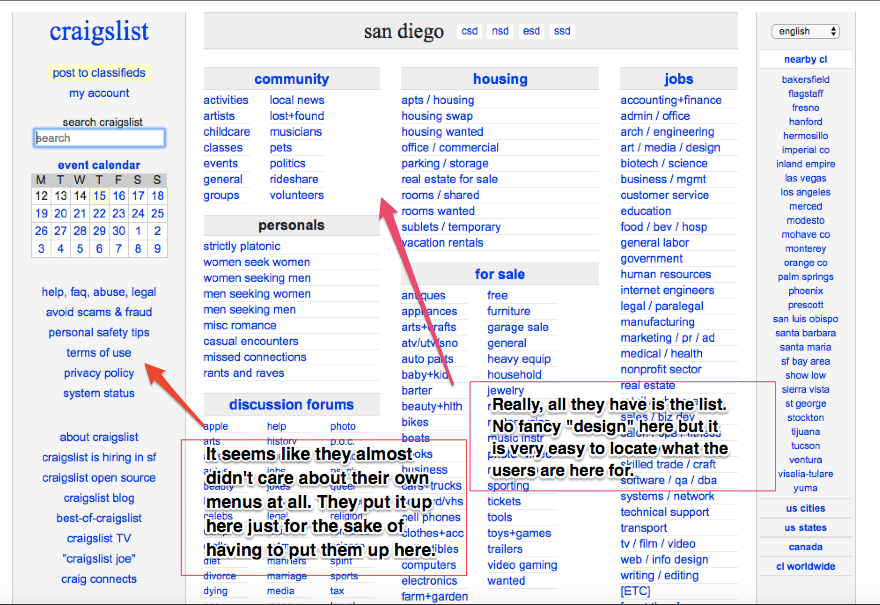Open the farm+garden link
Screen dimensions: 880x605
pos(434,597)
